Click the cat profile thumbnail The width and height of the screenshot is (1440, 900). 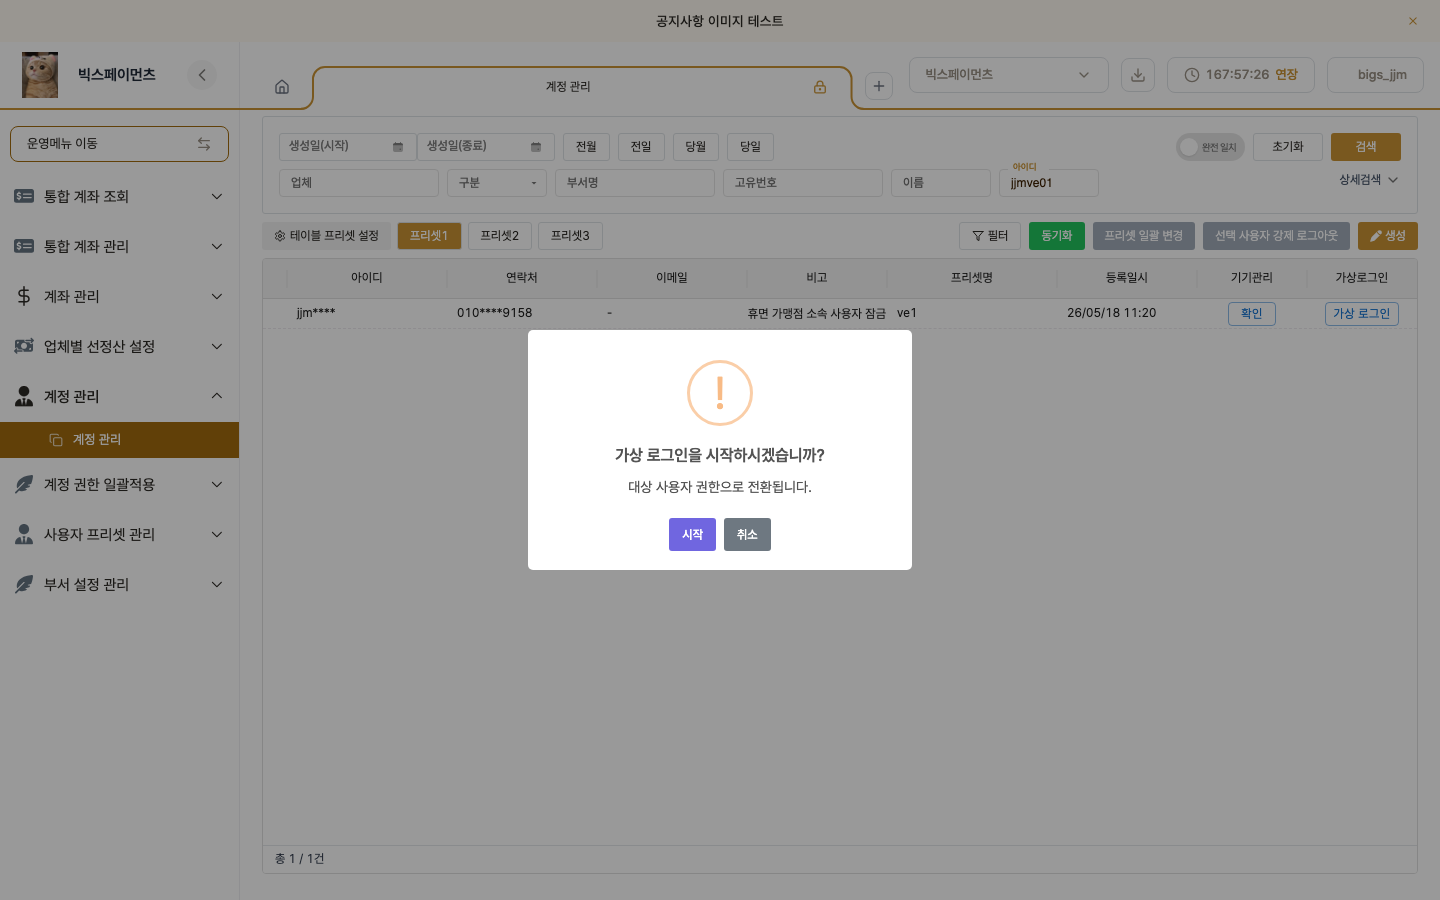click(x=40, y=75)
